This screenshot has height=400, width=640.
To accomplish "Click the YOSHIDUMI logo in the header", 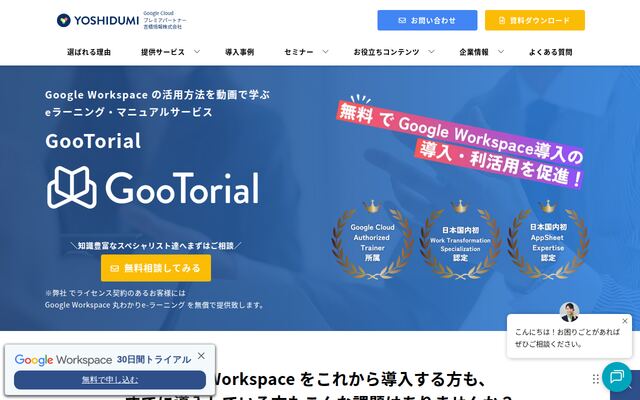I will pos(98,20).
